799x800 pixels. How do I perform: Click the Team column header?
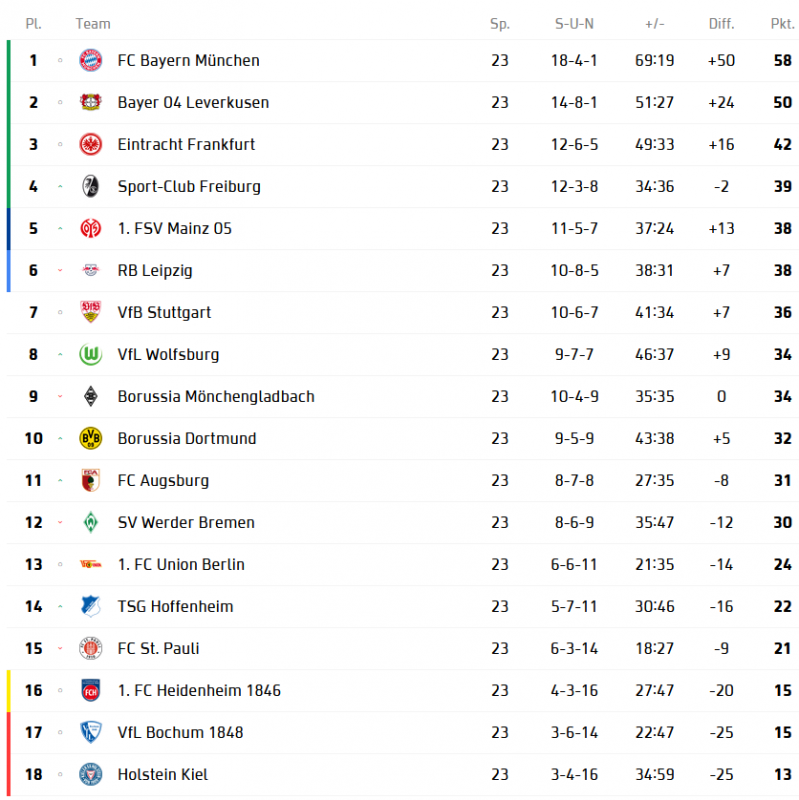pos(93,23)
